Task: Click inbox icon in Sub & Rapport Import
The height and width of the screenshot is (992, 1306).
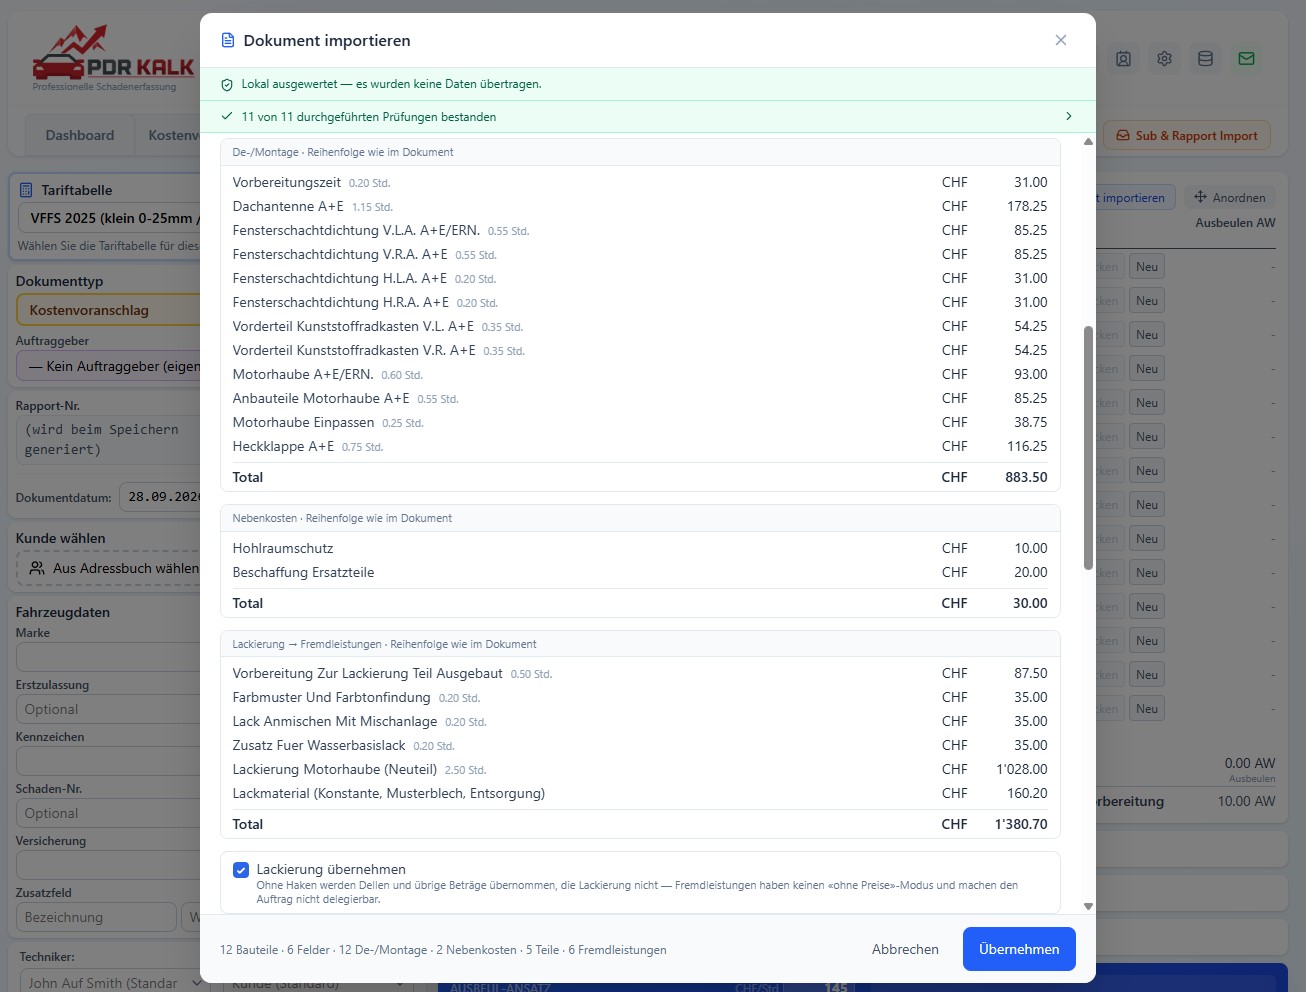Action: [x=1123, y=136]
